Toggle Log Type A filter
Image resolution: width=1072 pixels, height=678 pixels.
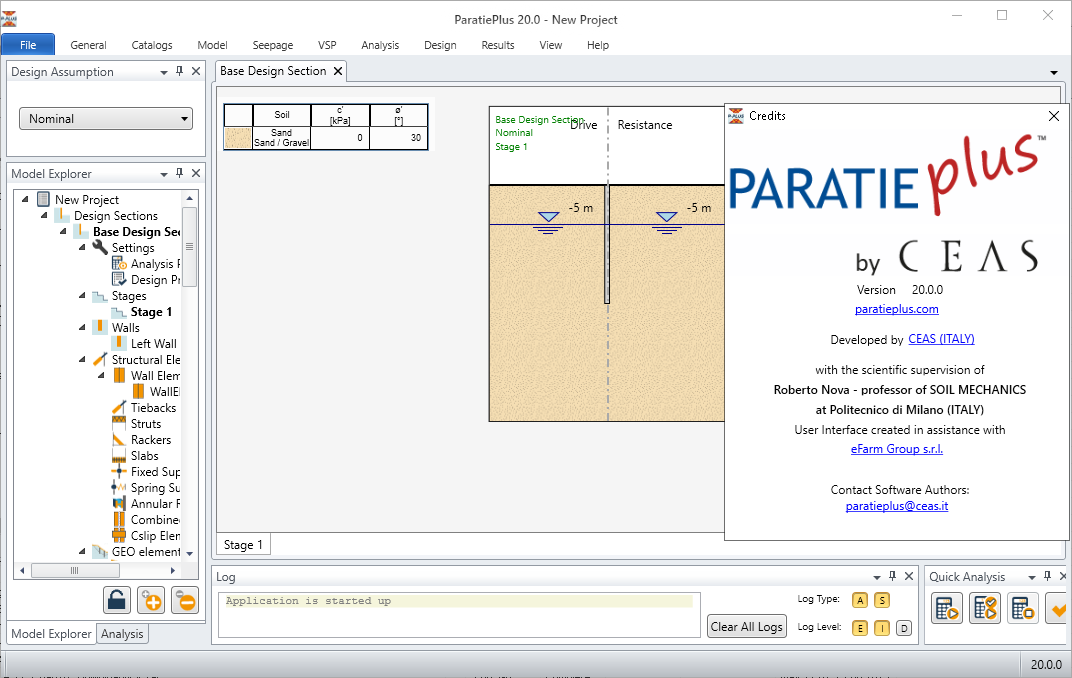(x=859, y=600)
